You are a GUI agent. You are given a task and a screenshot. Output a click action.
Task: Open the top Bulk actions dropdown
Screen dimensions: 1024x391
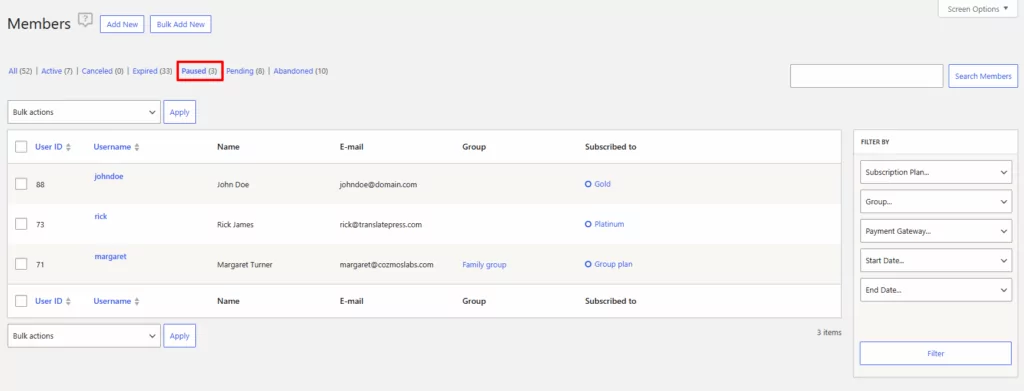click(x=84, y=112)
